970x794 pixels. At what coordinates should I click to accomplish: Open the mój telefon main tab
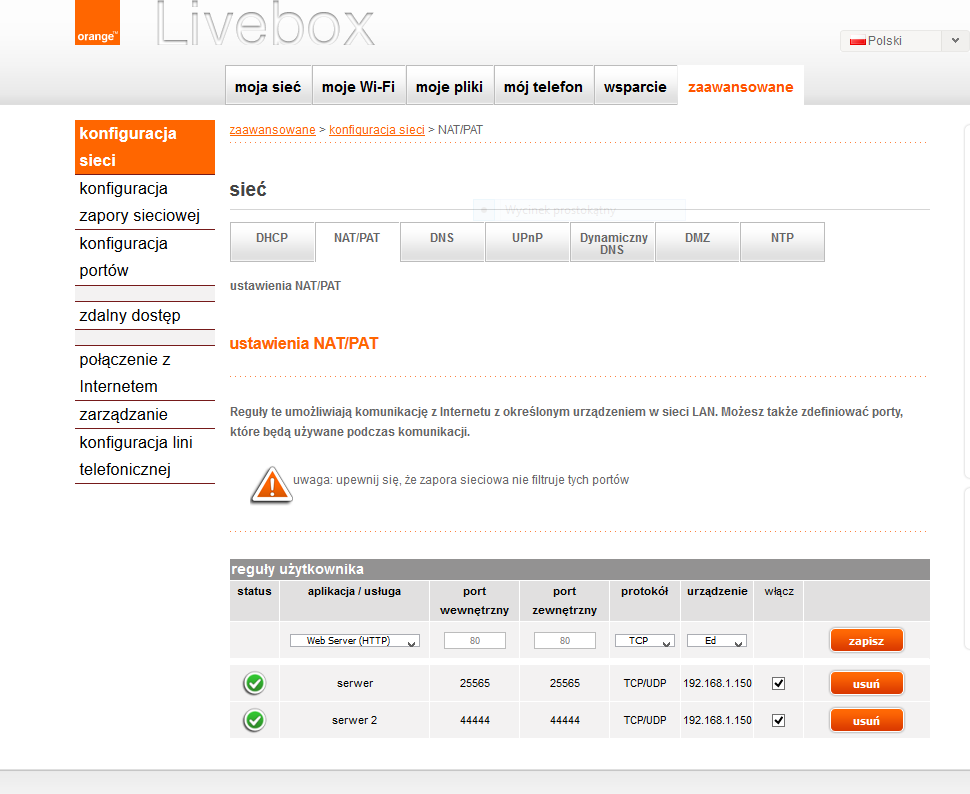pyautogui.click(x=543, y=85)
